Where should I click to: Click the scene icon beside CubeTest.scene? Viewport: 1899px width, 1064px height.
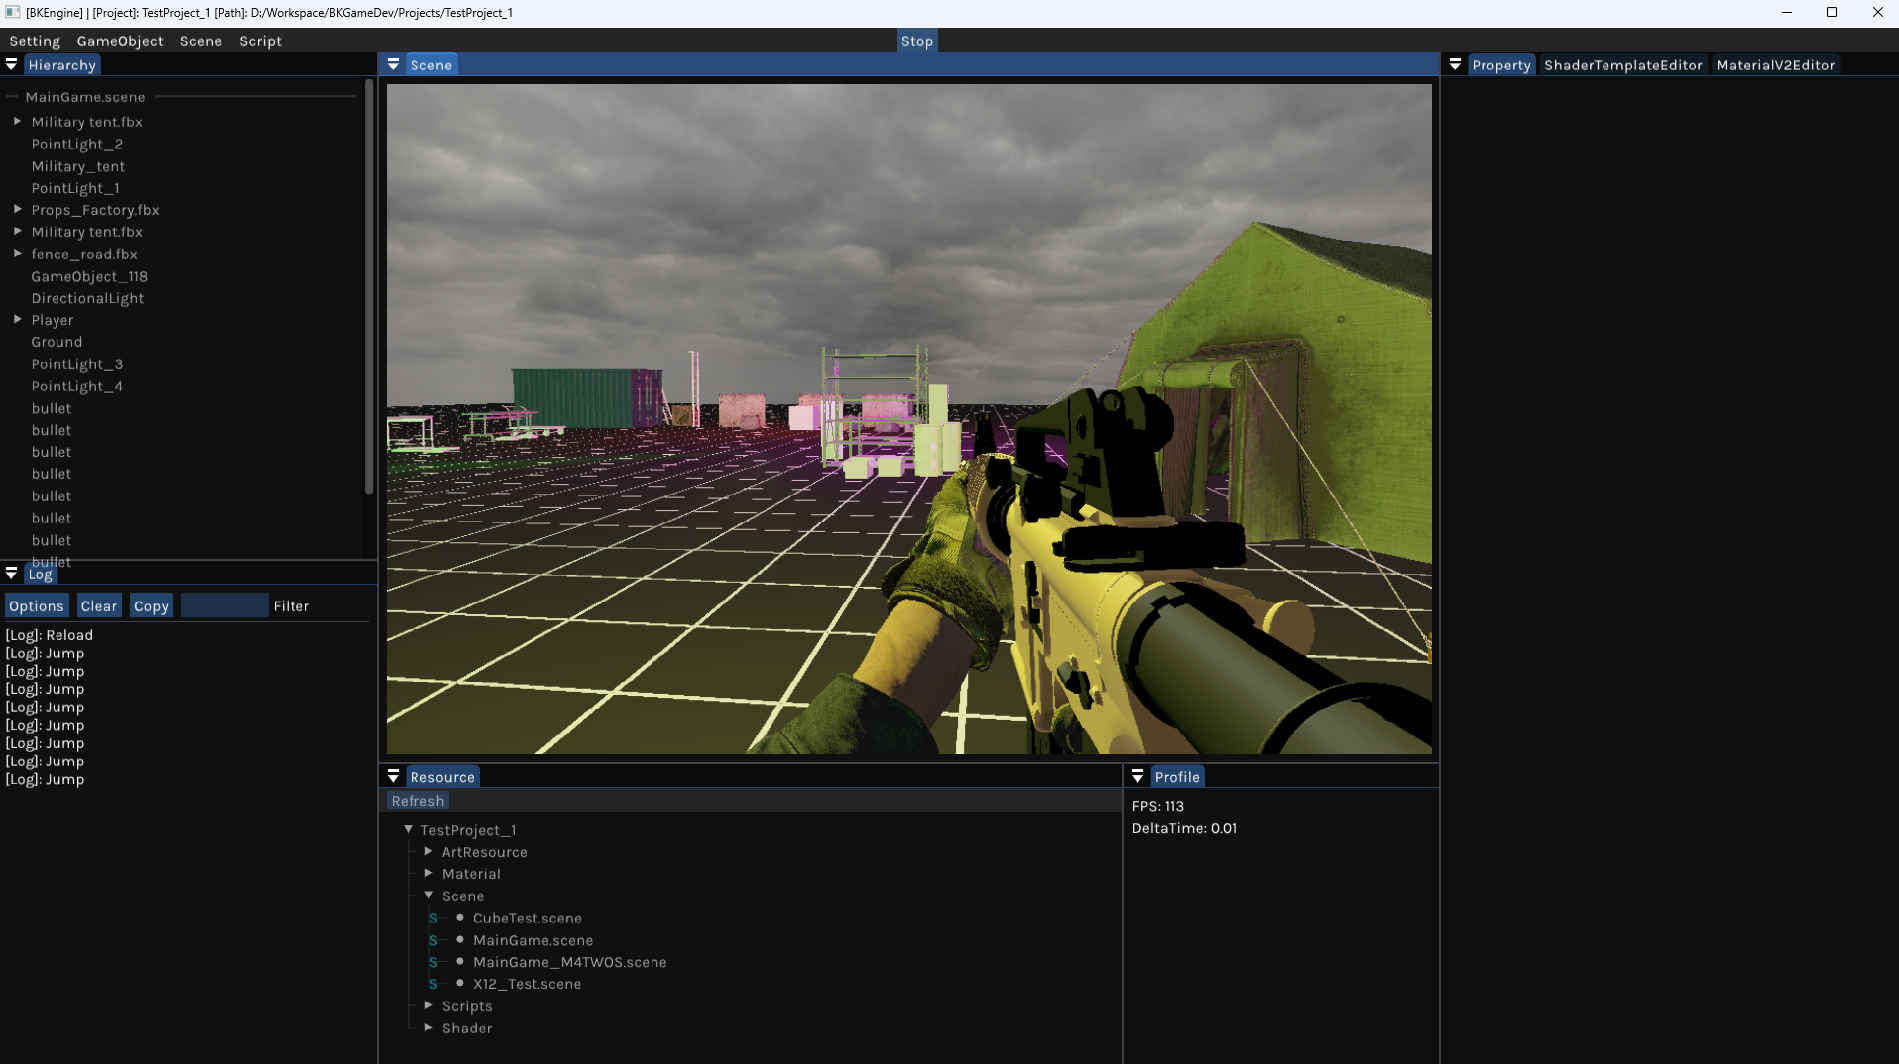tap(433, 918)
